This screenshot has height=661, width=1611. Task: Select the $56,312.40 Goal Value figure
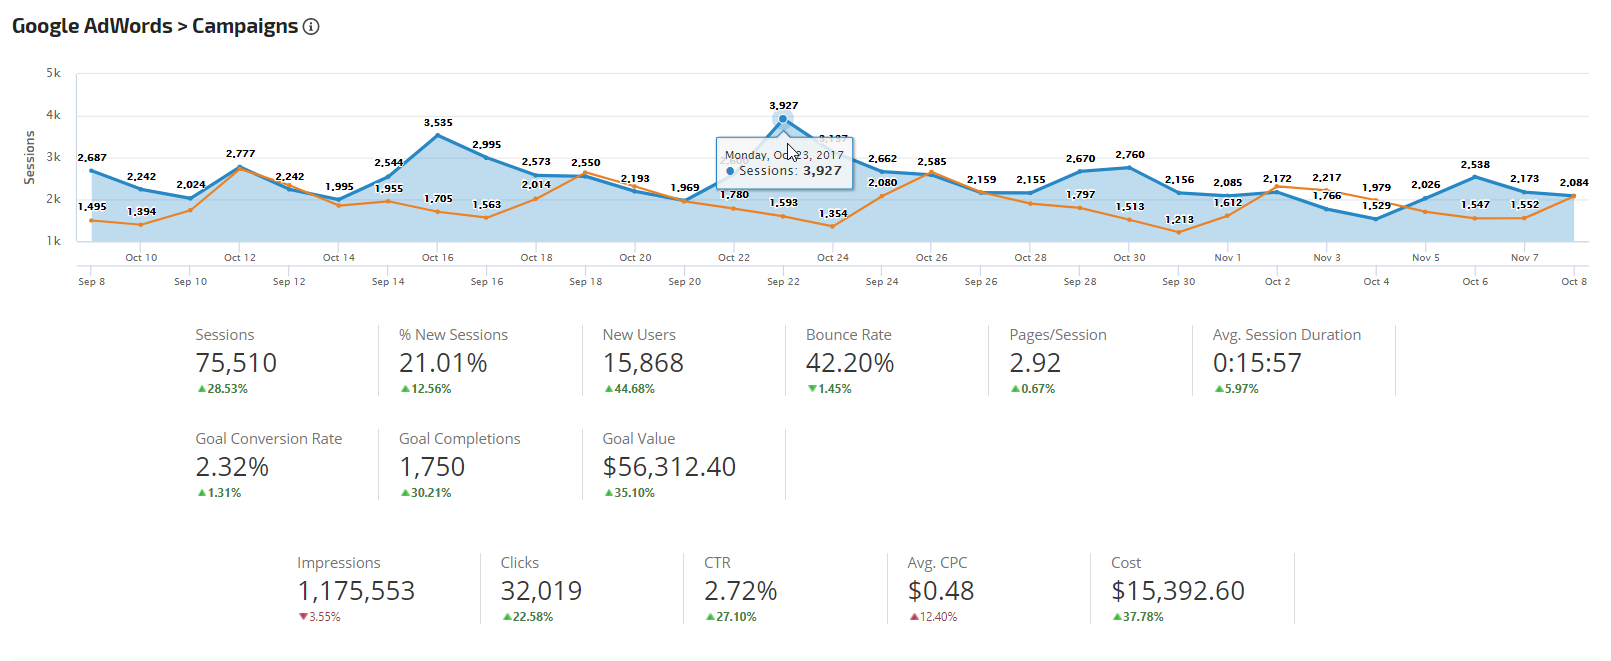(669, 467)
